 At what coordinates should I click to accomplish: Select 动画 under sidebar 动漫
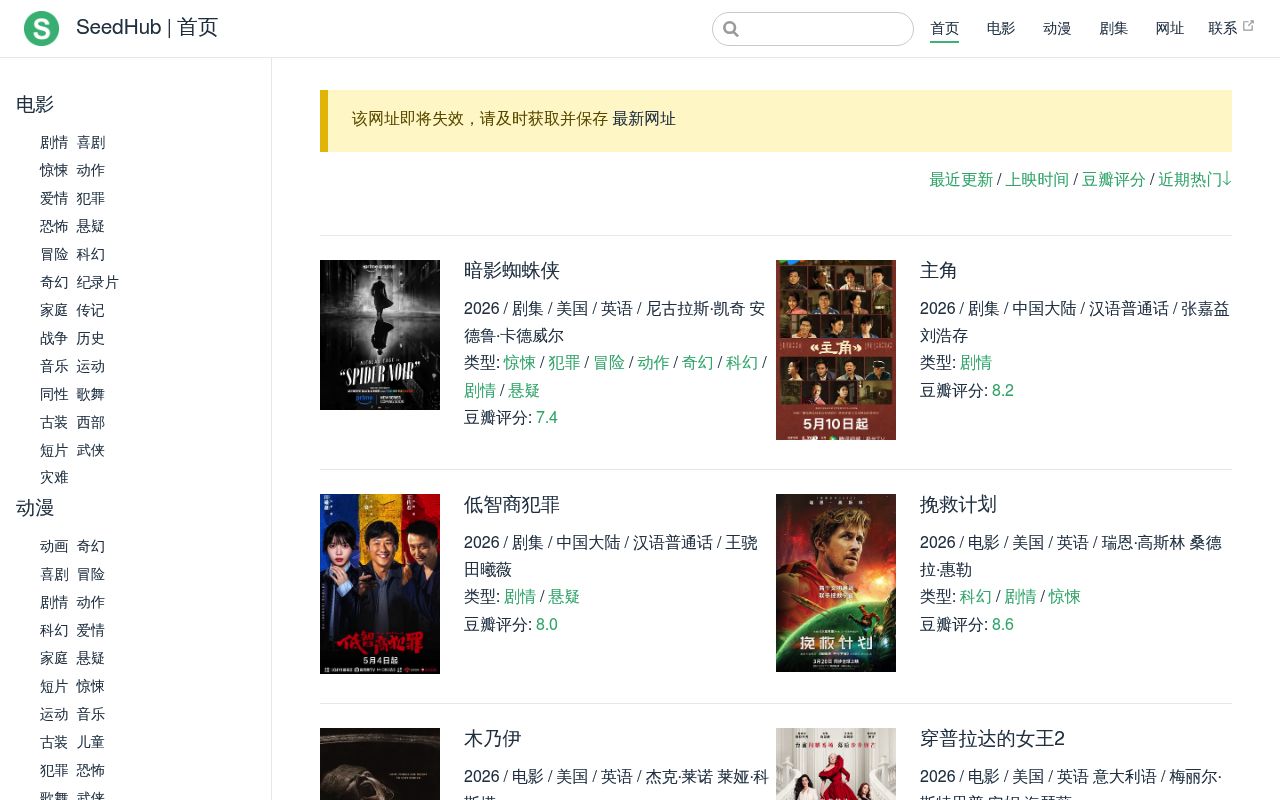pyautogui.click(x=54, y=547)
